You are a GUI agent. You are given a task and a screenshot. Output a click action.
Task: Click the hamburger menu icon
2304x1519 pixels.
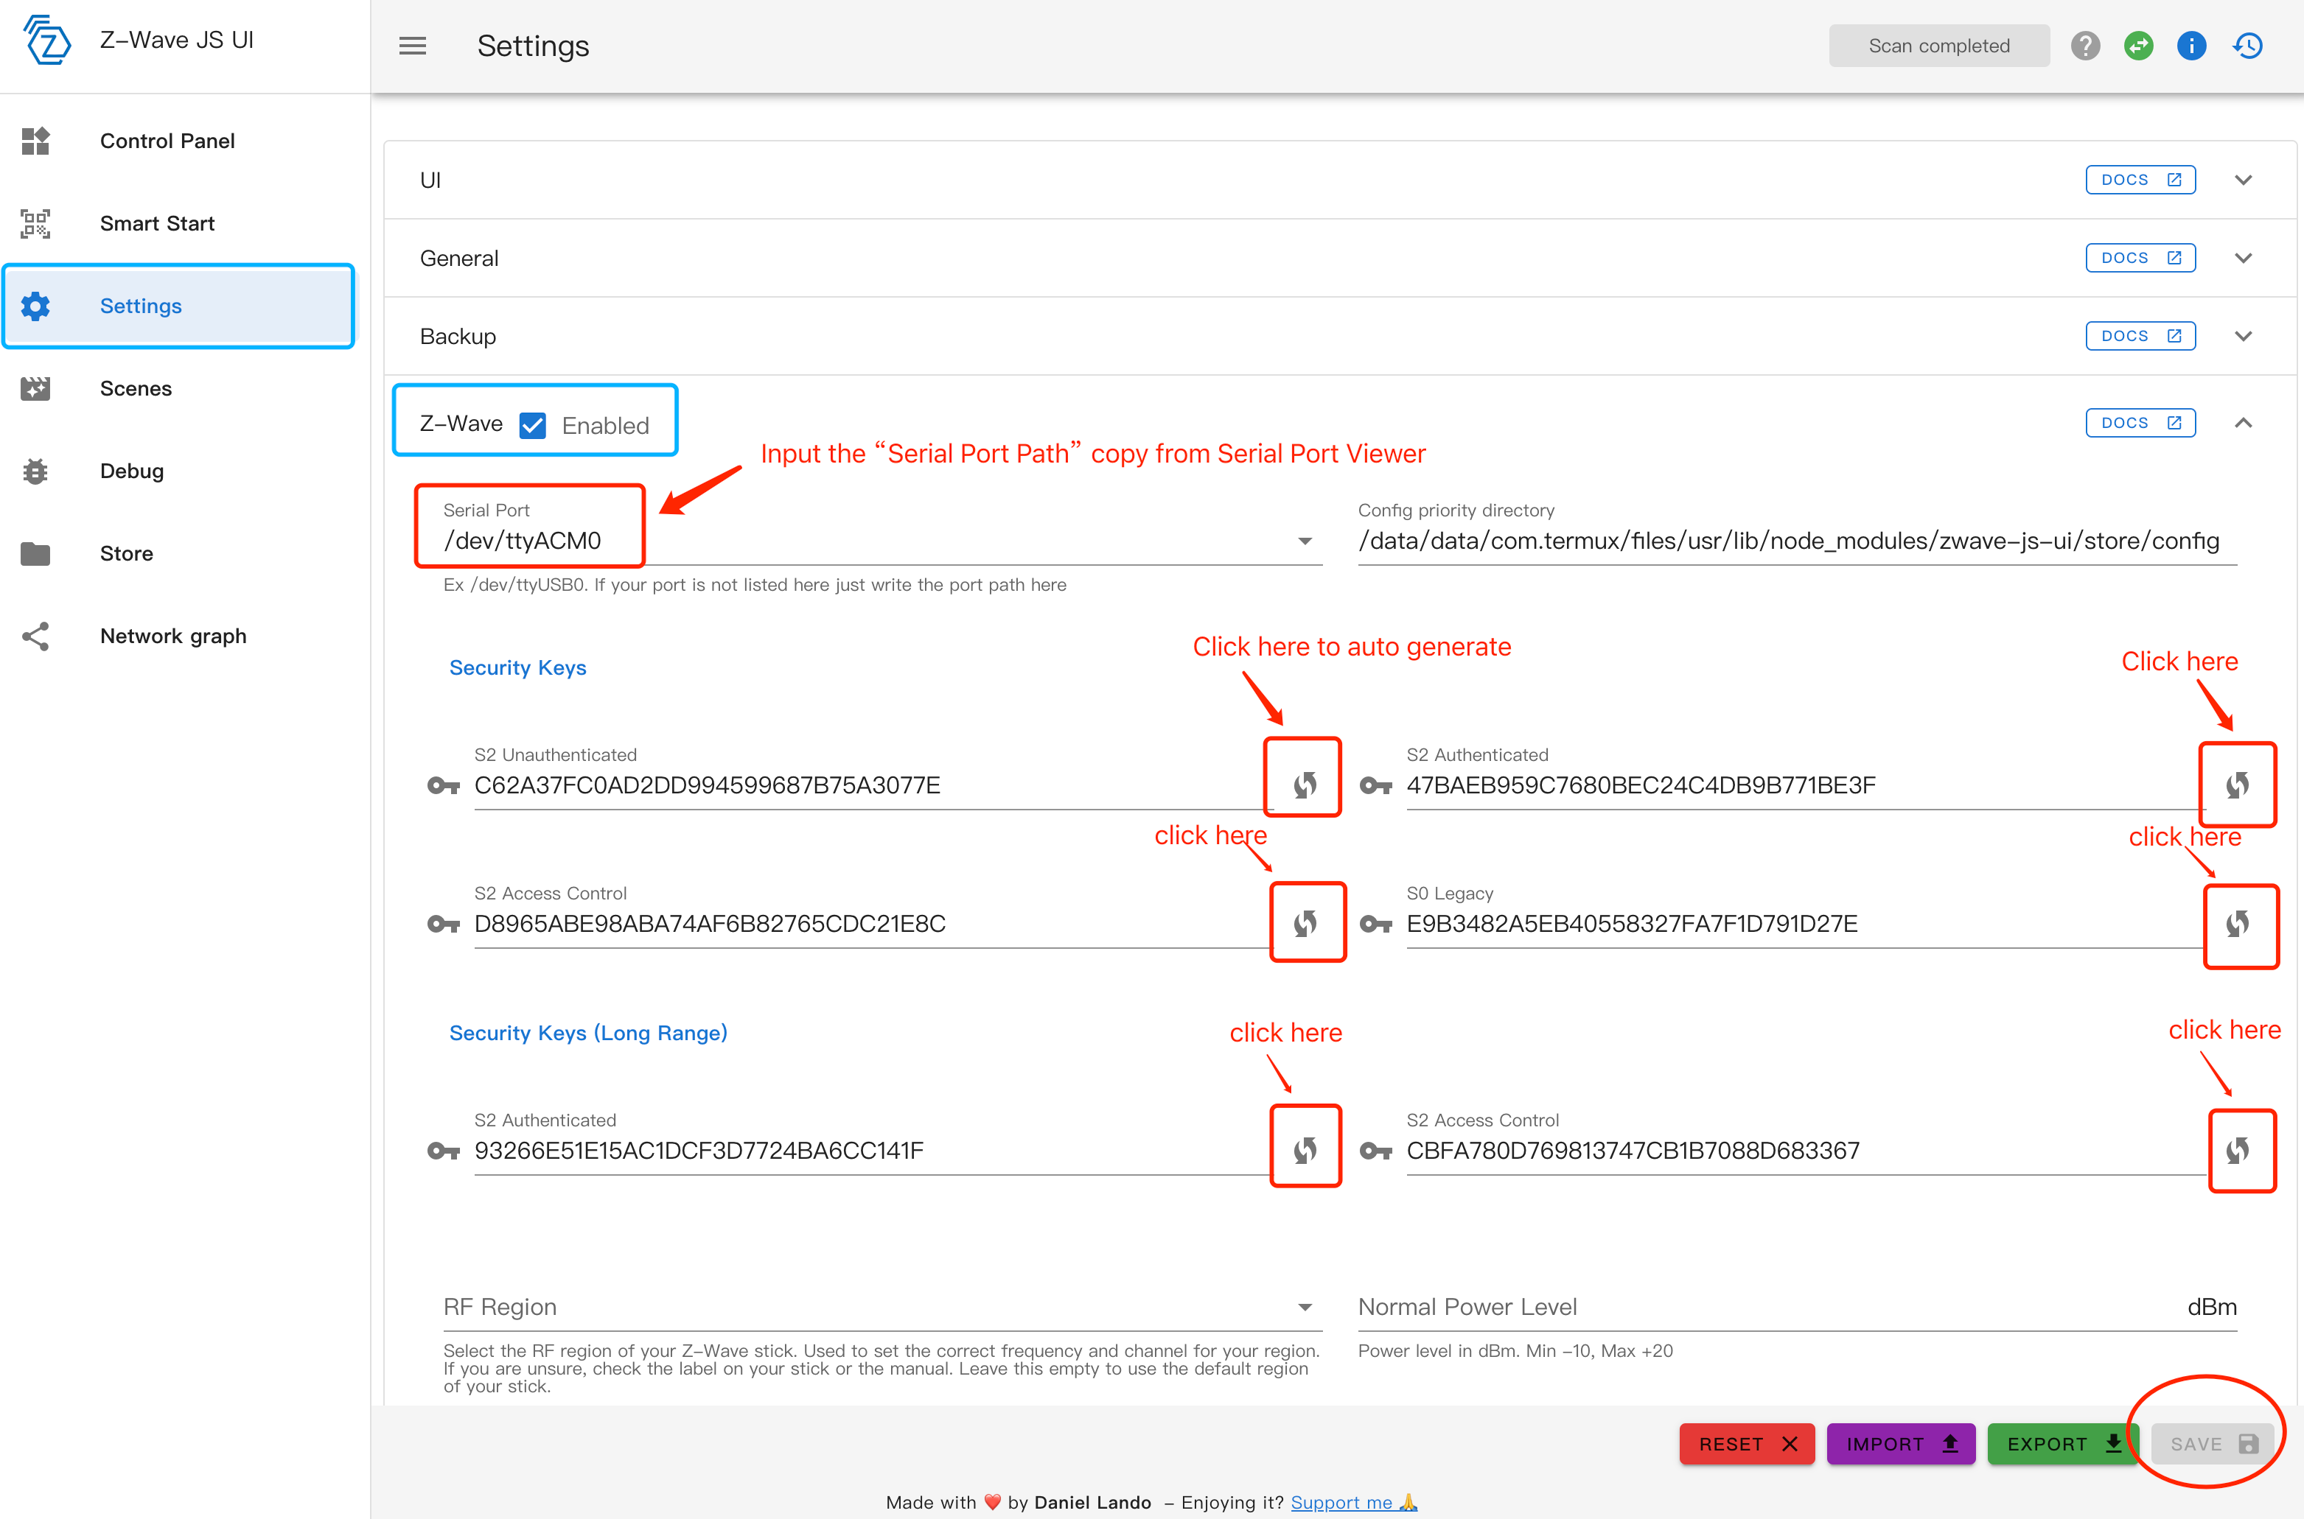coord(413,46)
